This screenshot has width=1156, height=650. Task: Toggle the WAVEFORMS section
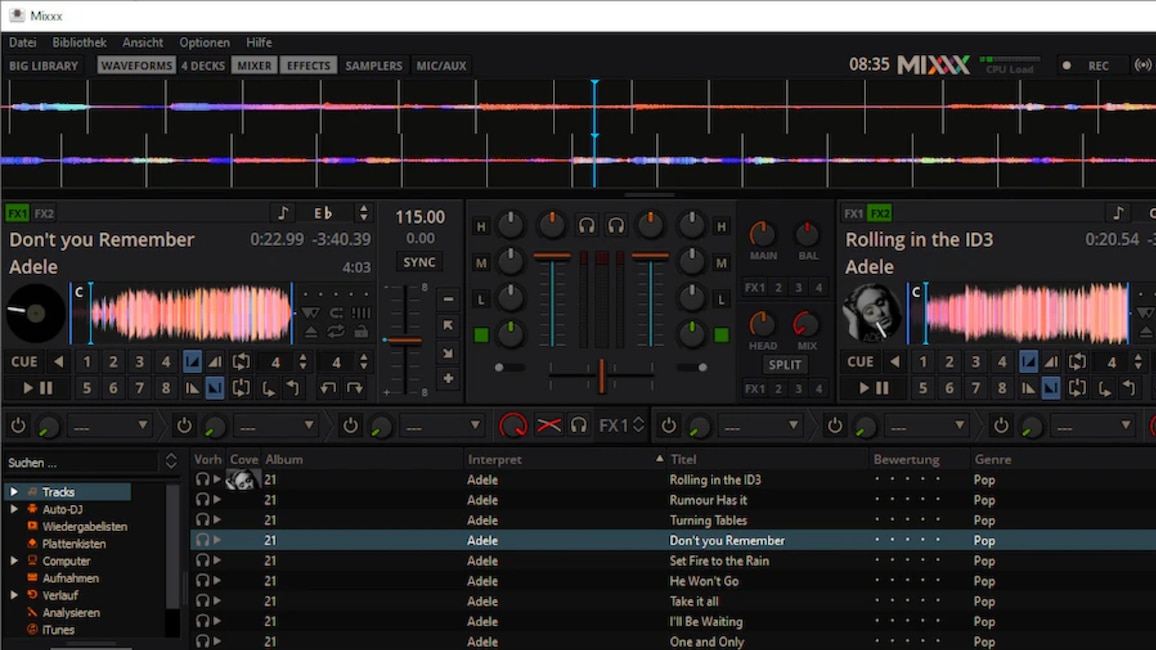tap(136, 66)
